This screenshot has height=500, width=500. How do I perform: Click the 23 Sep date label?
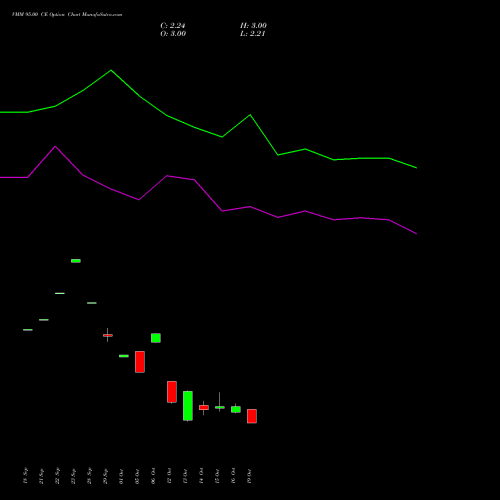click(x=73, y=476)
